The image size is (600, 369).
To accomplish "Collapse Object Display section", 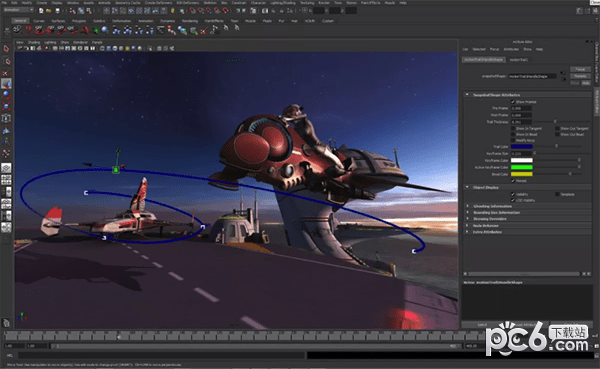I will point(467,187).
